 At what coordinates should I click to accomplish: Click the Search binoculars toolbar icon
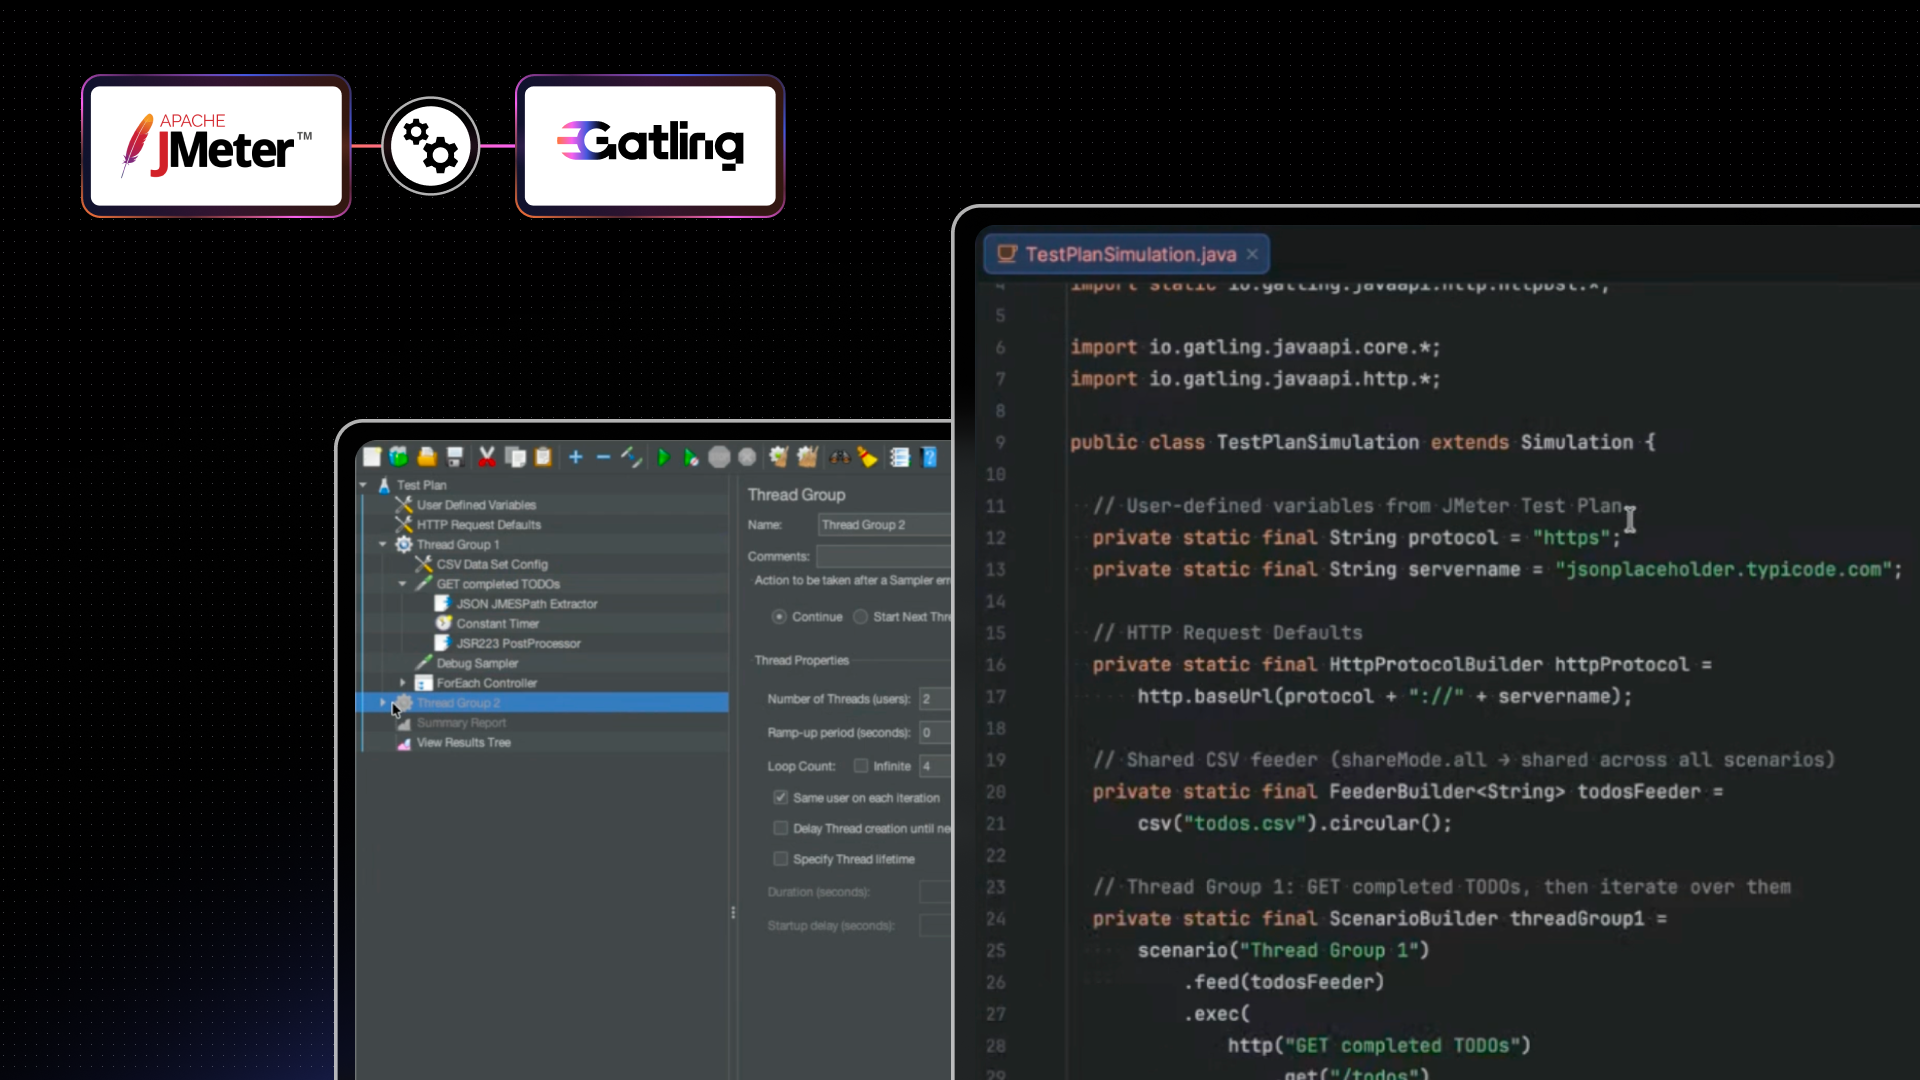840,457
